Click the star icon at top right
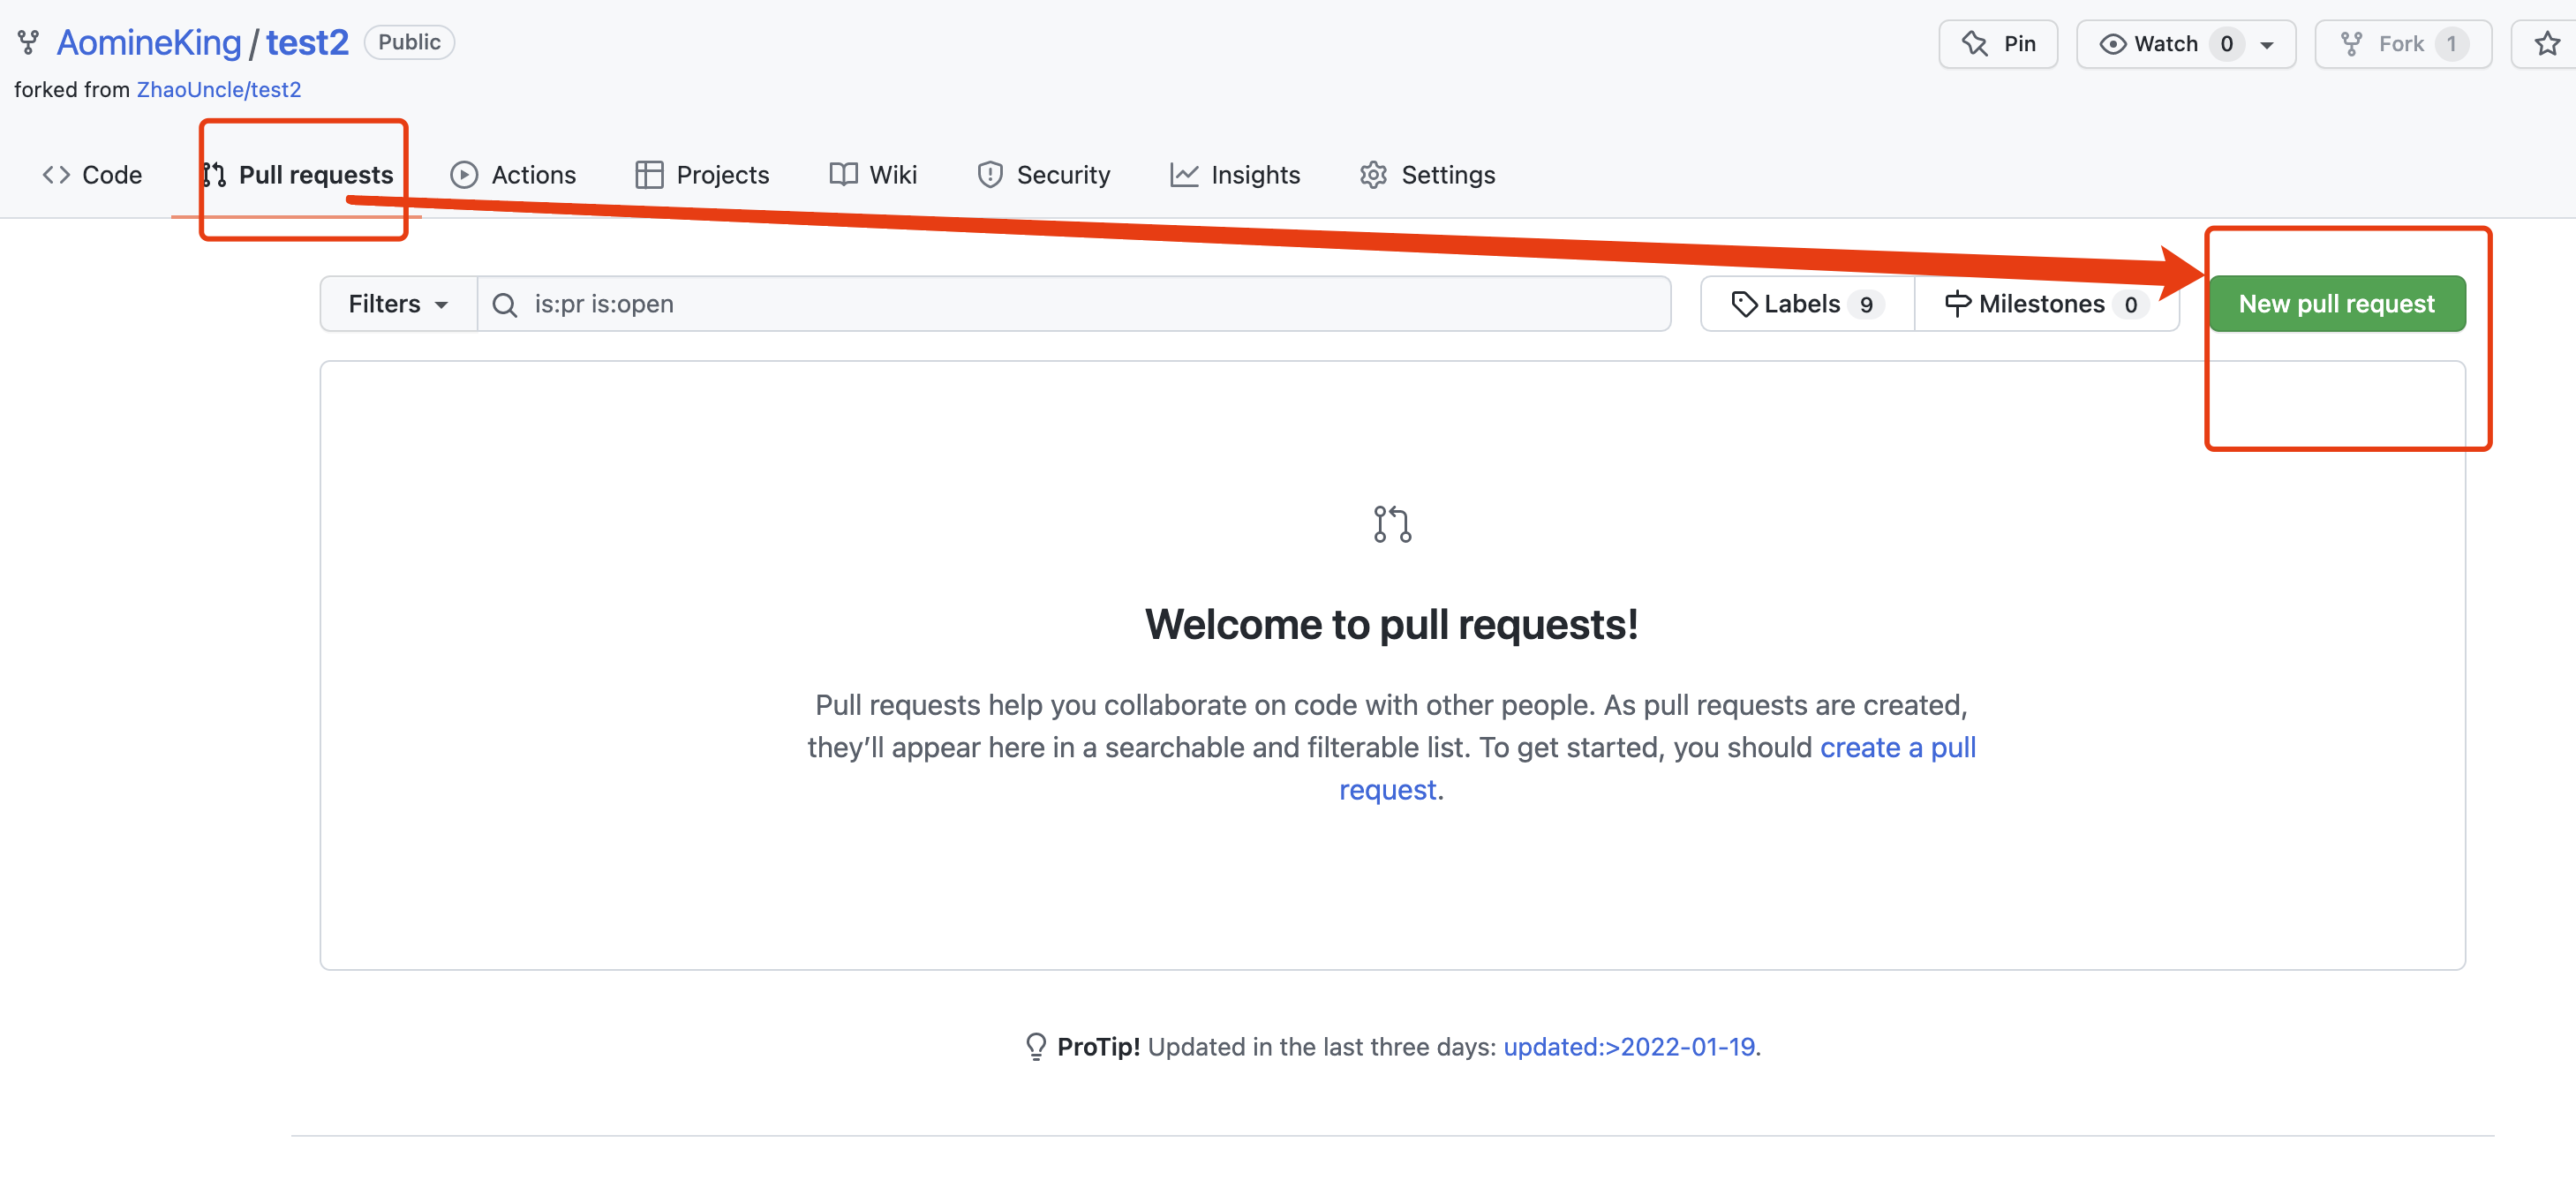 2546,44
